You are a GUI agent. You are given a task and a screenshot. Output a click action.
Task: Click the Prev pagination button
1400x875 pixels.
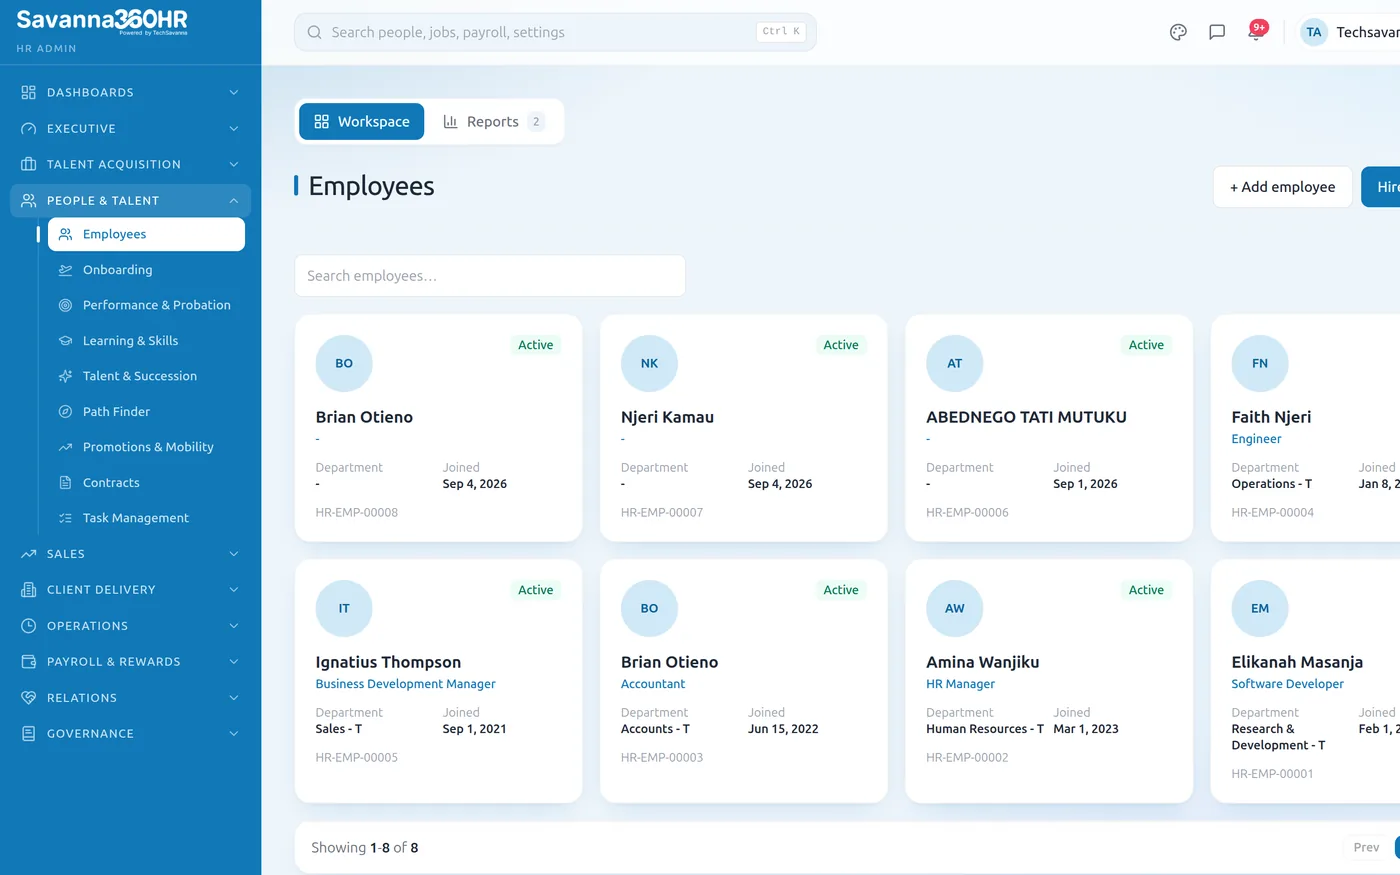(1366, 847)
